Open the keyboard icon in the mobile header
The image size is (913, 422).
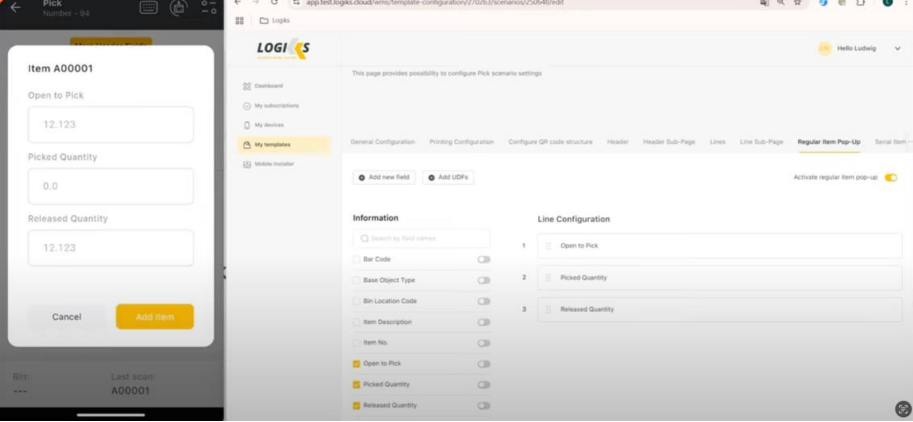click(x=148, y=8)
